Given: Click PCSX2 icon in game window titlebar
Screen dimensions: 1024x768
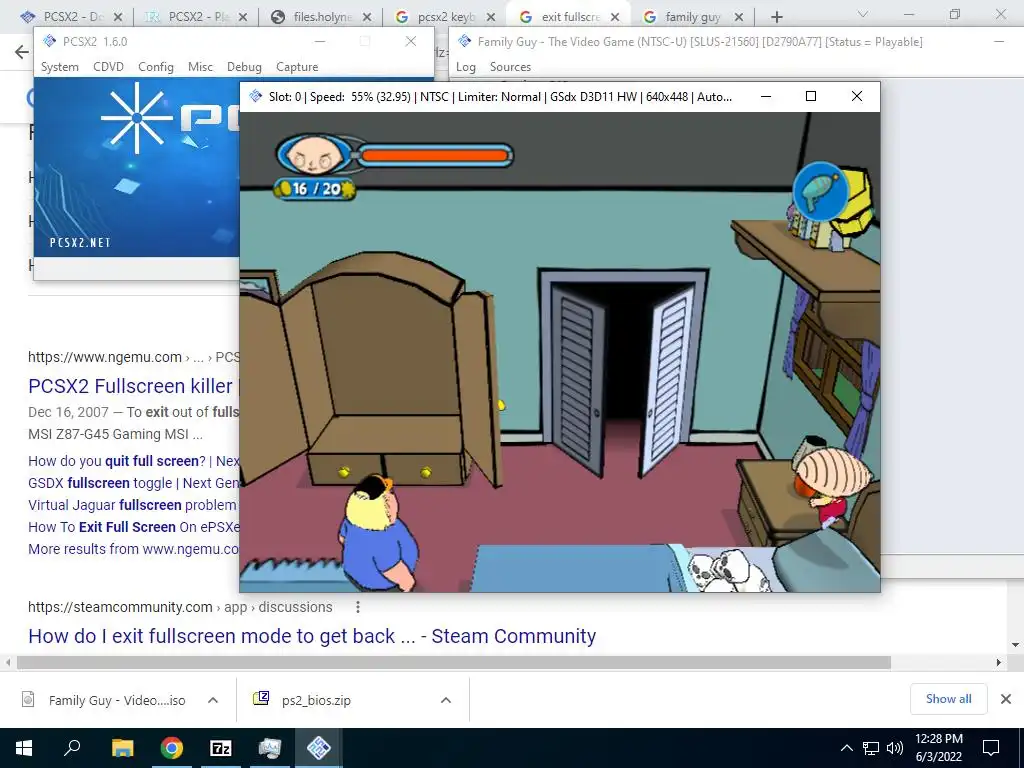Looking at the screenshot, I should click(257, 97).
